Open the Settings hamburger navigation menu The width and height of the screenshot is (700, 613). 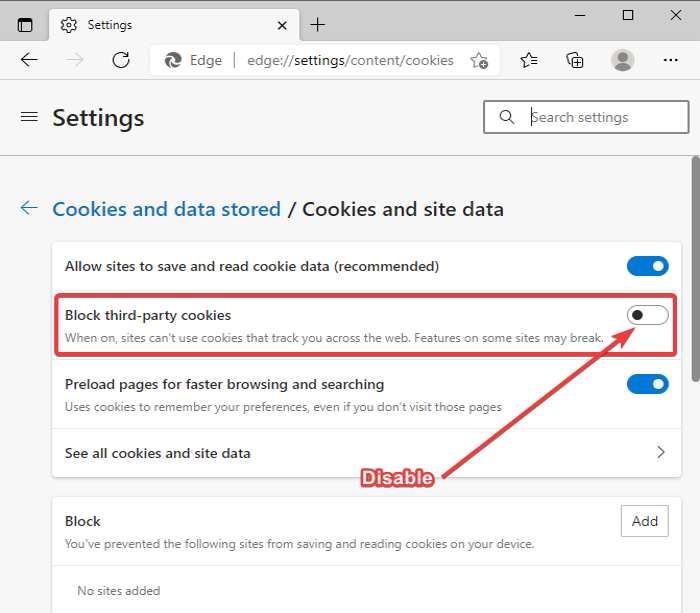pos(28,117)
